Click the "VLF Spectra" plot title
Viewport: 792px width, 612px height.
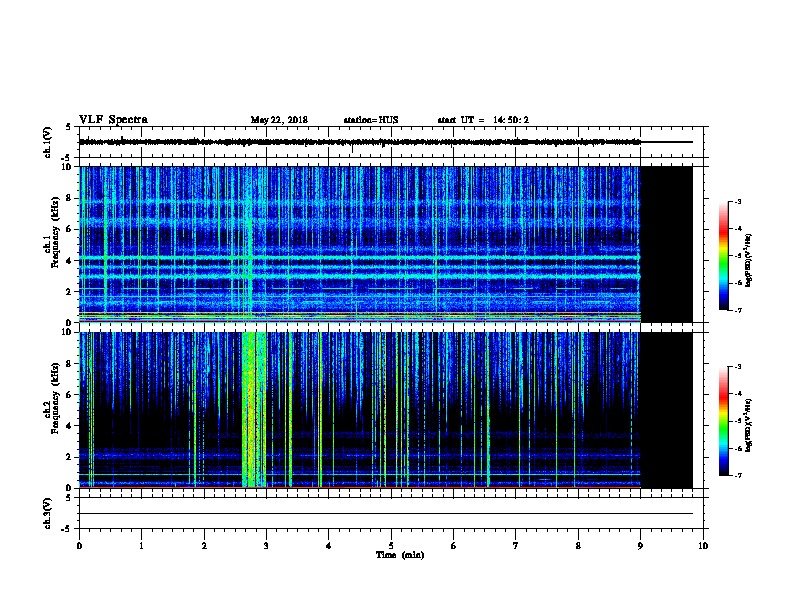tap(114, 120)
